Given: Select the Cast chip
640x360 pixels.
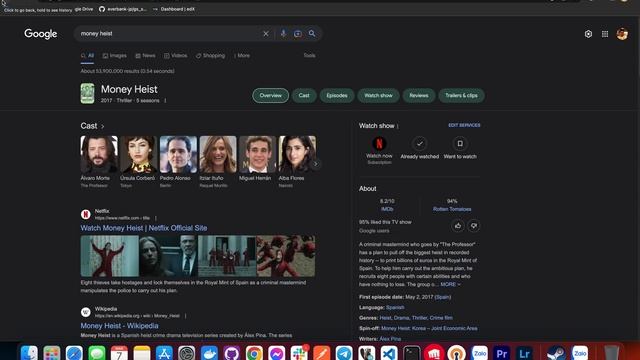Looking at the screenshot, I should (x=304, y=96).
